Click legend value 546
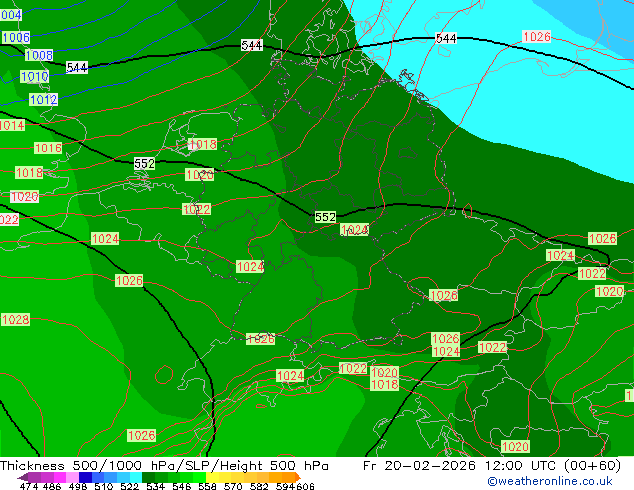634x490 pixels. click(x=181, y=486)
